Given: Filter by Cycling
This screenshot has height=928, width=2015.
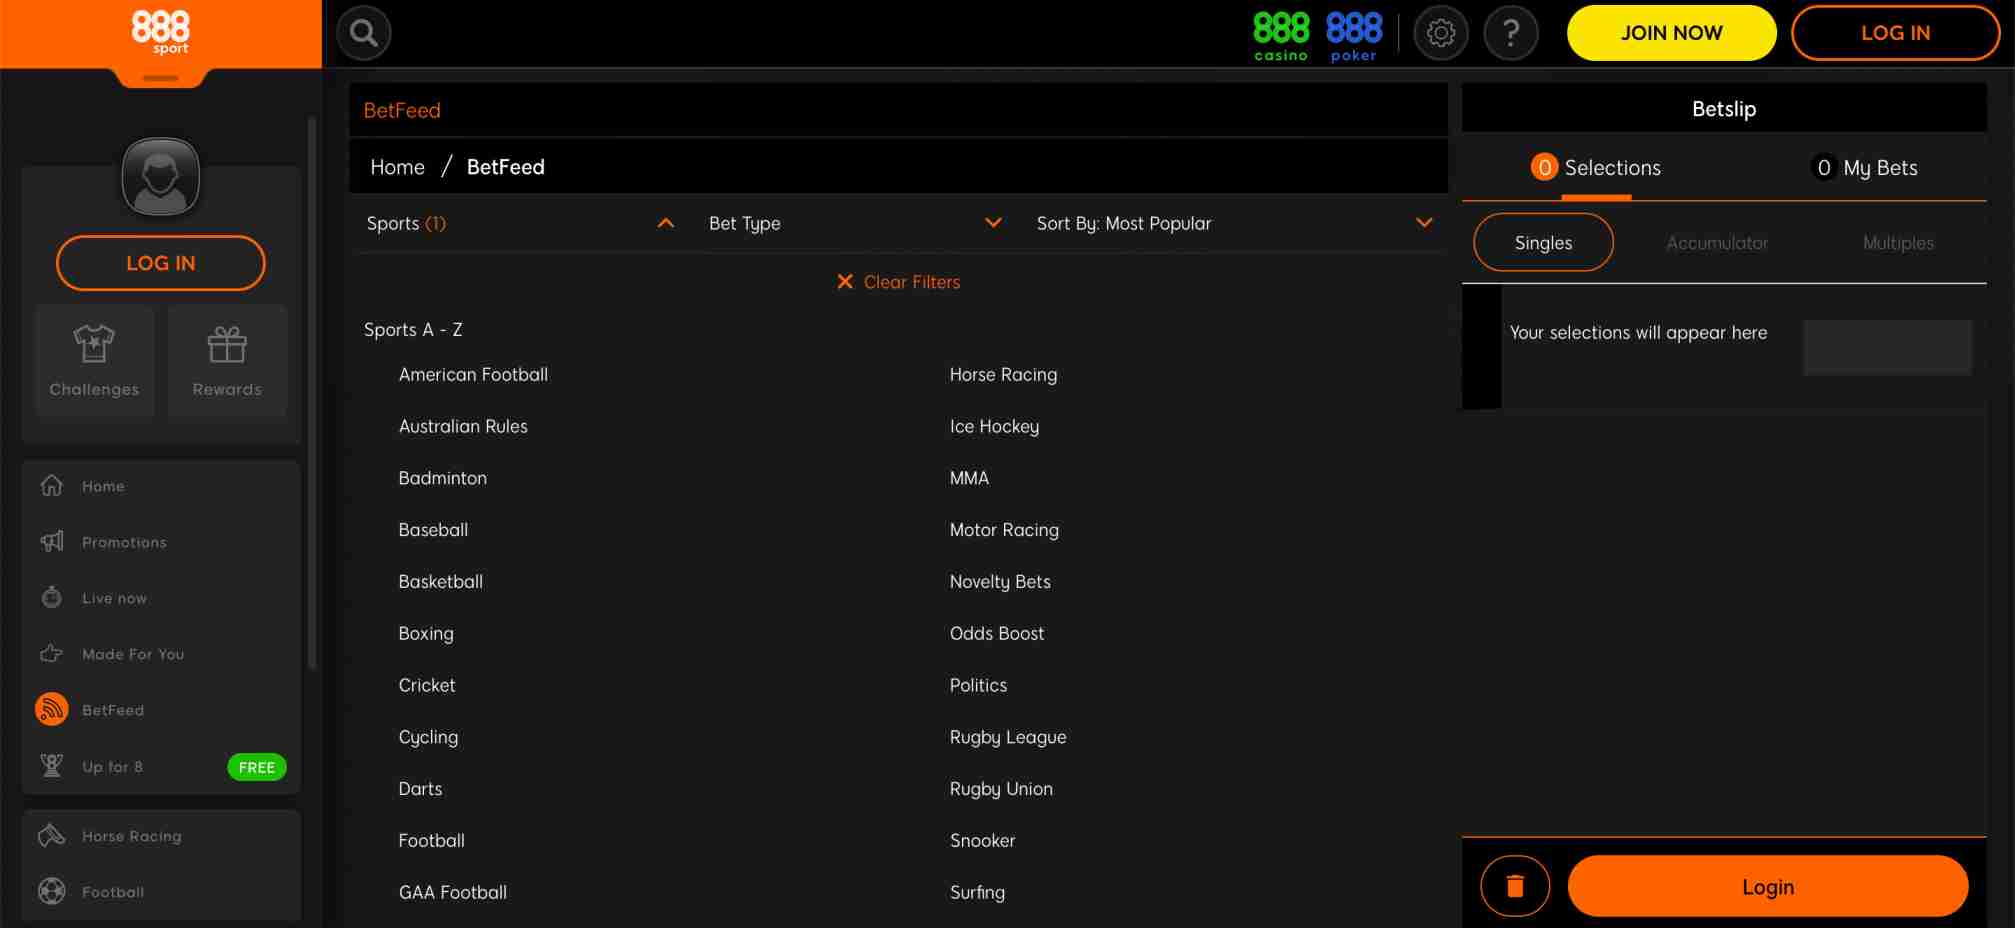Looking at the screenshot, I should (428, 738).
